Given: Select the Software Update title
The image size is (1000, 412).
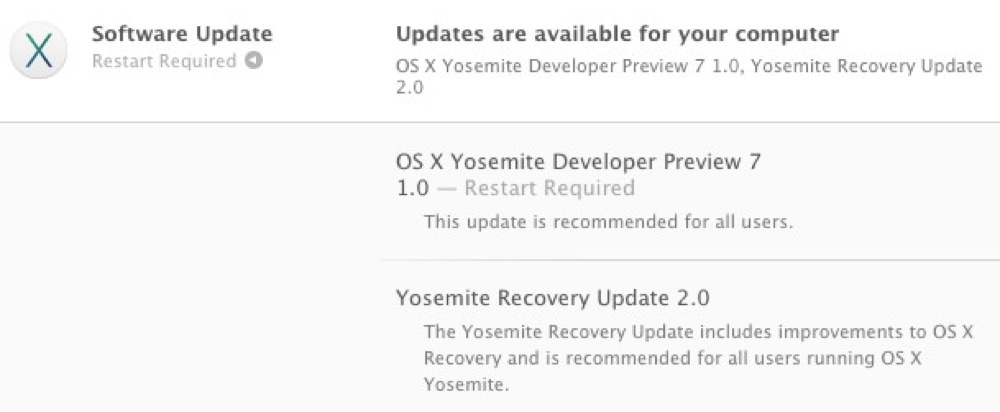Looking at the screenshot, I should (182, 33).
